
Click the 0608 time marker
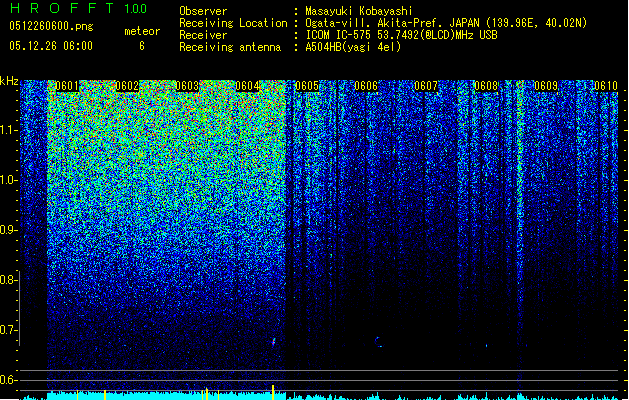(x=486, y=86)
